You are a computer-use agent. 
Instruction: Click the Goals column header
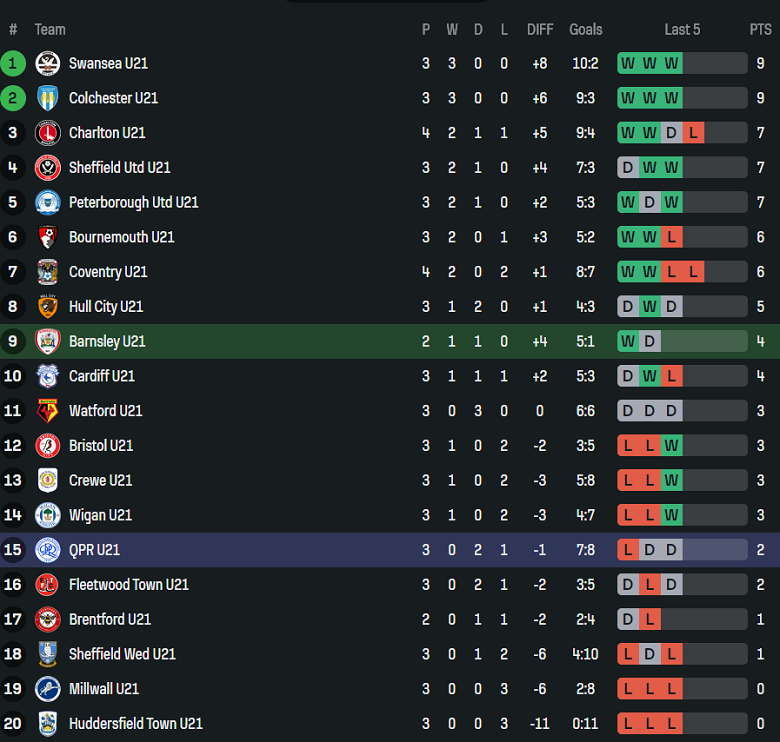pos(586,30)
